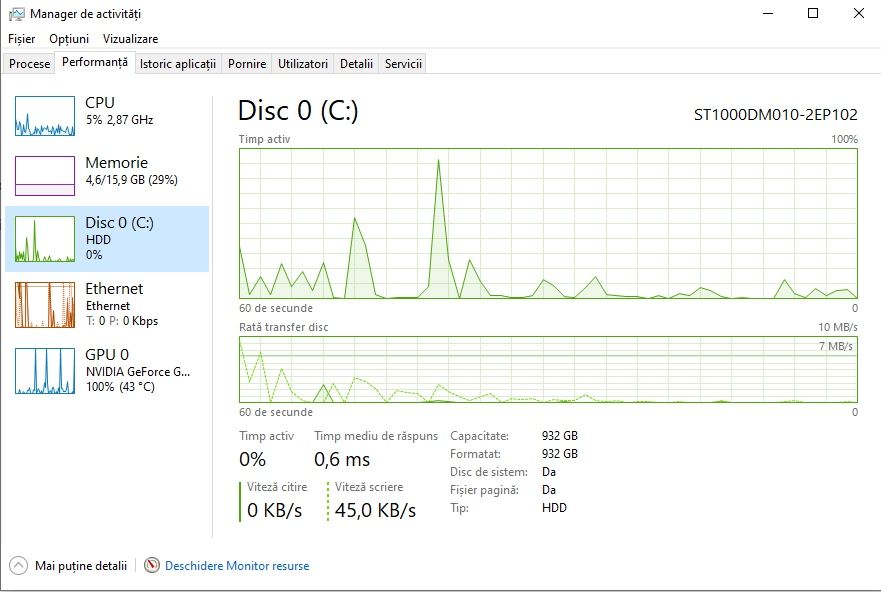
Task: Collapse view with the Mai puține detalii arrow
Action: tap(19, 566)
